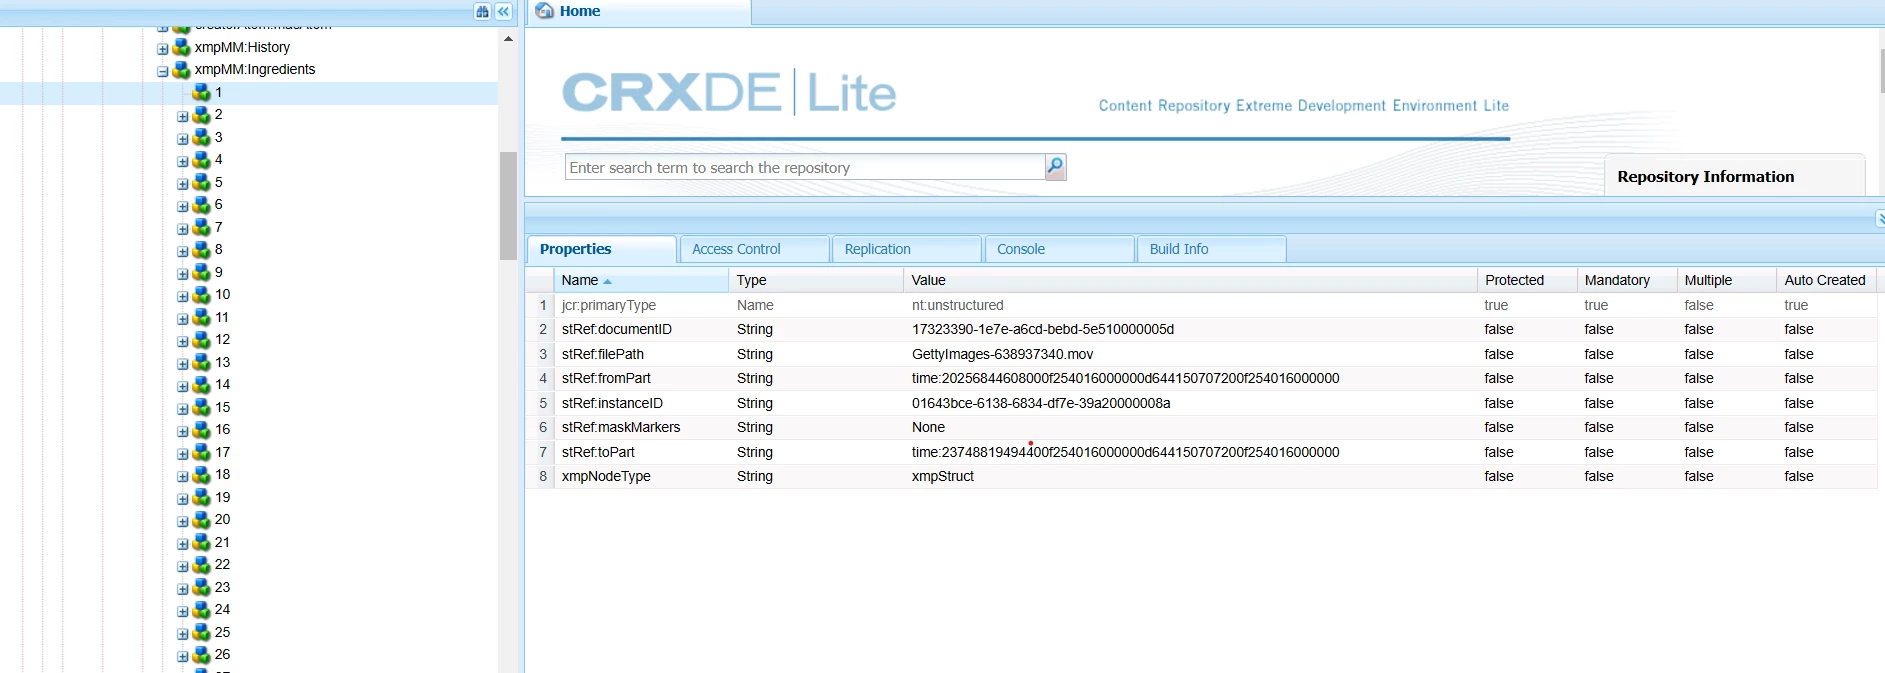Select tree item 19
Screen dimensions: 1885x673
[x=222, y=497]
